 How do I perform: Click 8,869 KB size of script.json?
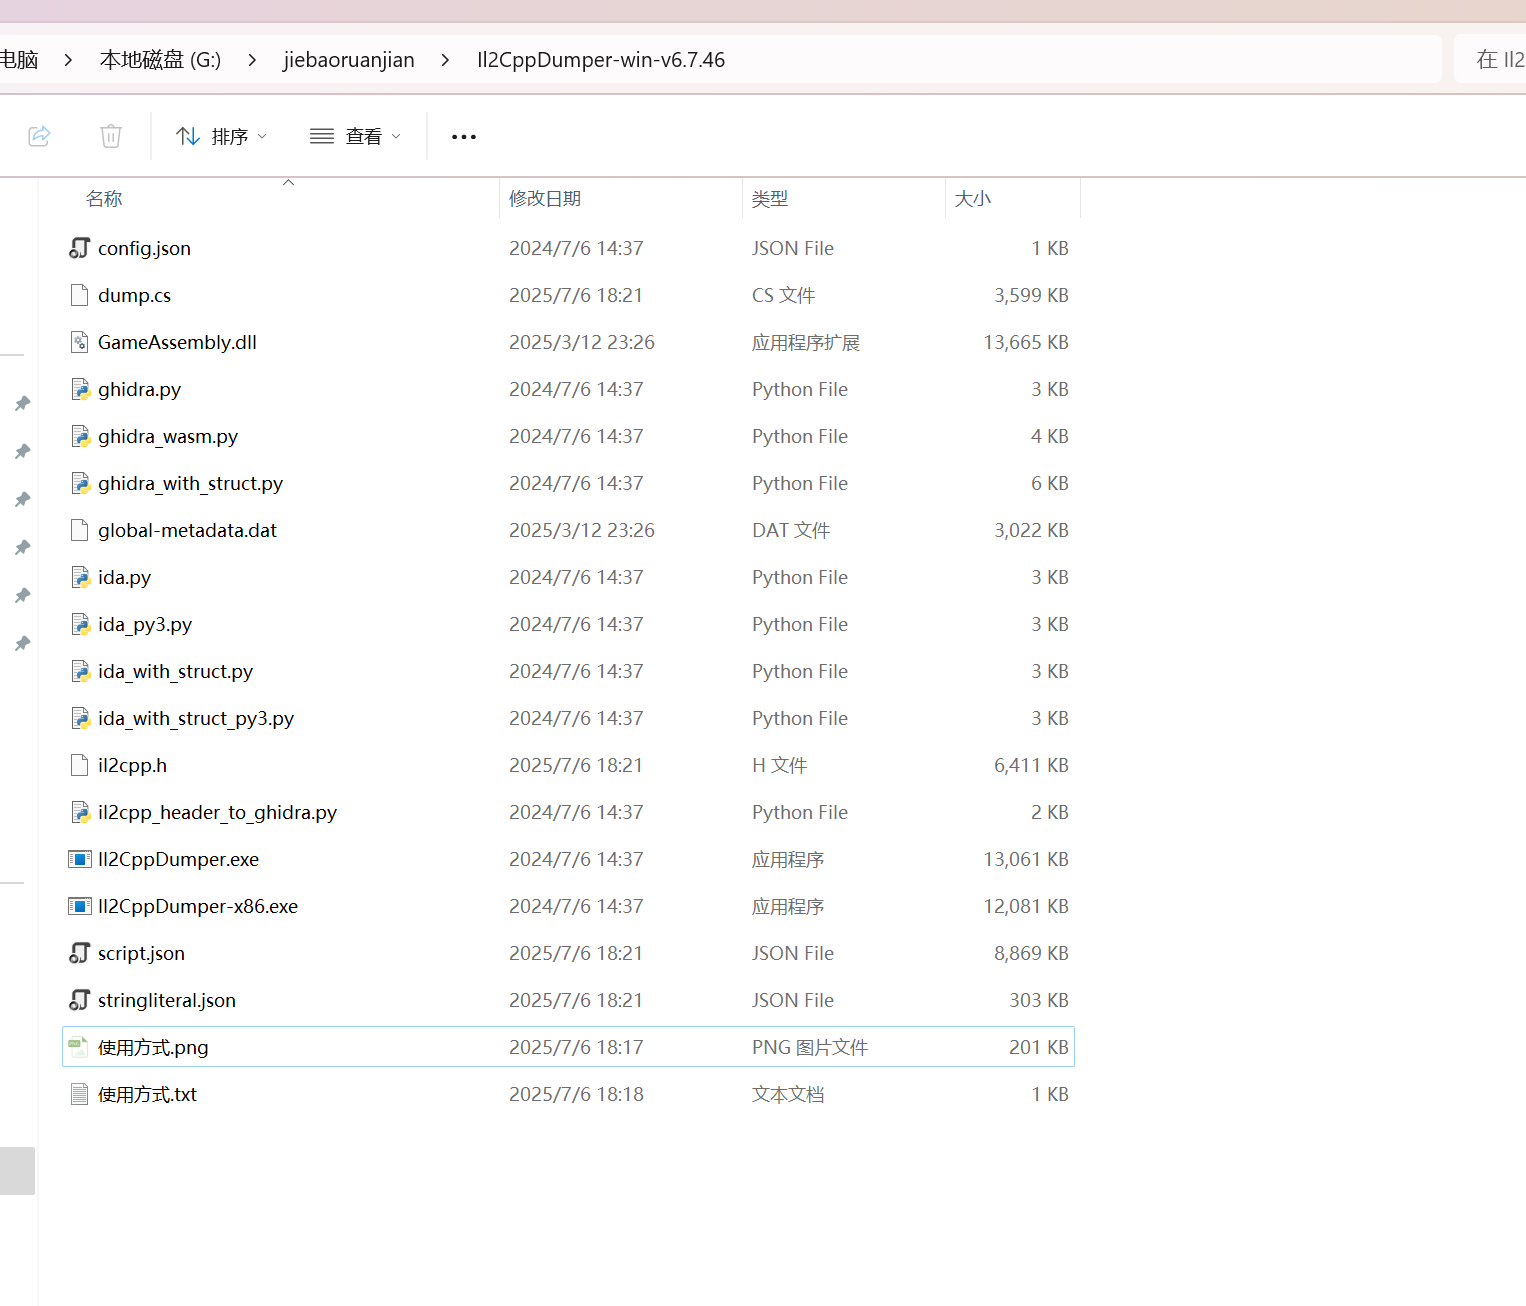pos(1031,953)
